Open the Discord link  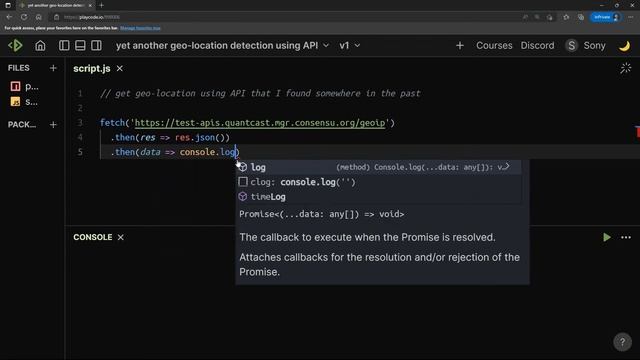(x=537, y=45)
